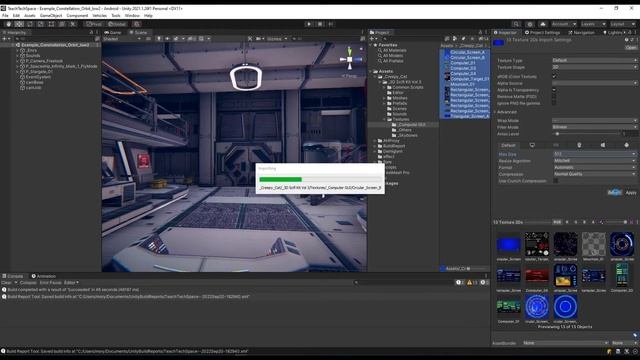640x360 pixels.
Task: Click the scene orientation gizmo
Action: pyautogui.click(x=350, y=59)
